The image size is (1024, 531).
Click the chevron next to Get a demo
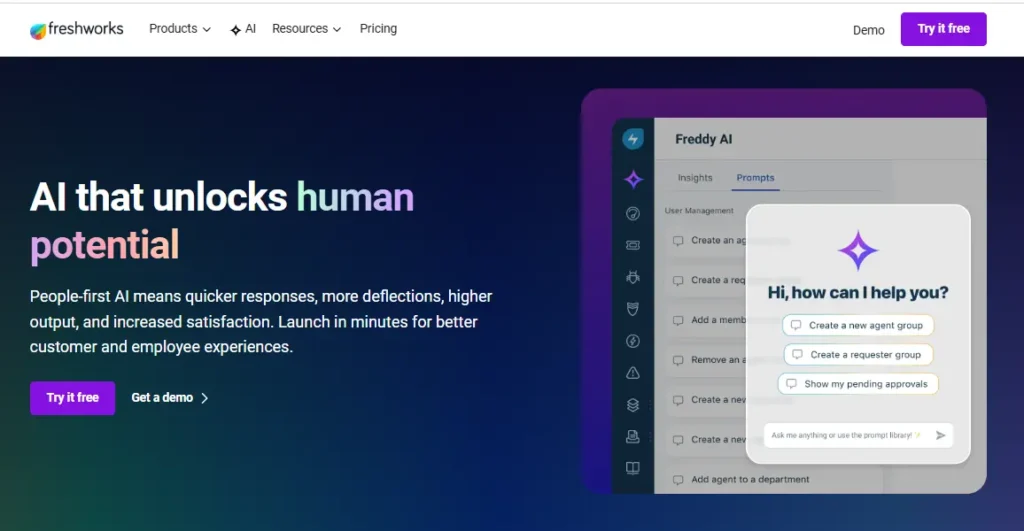pos(205,398)
